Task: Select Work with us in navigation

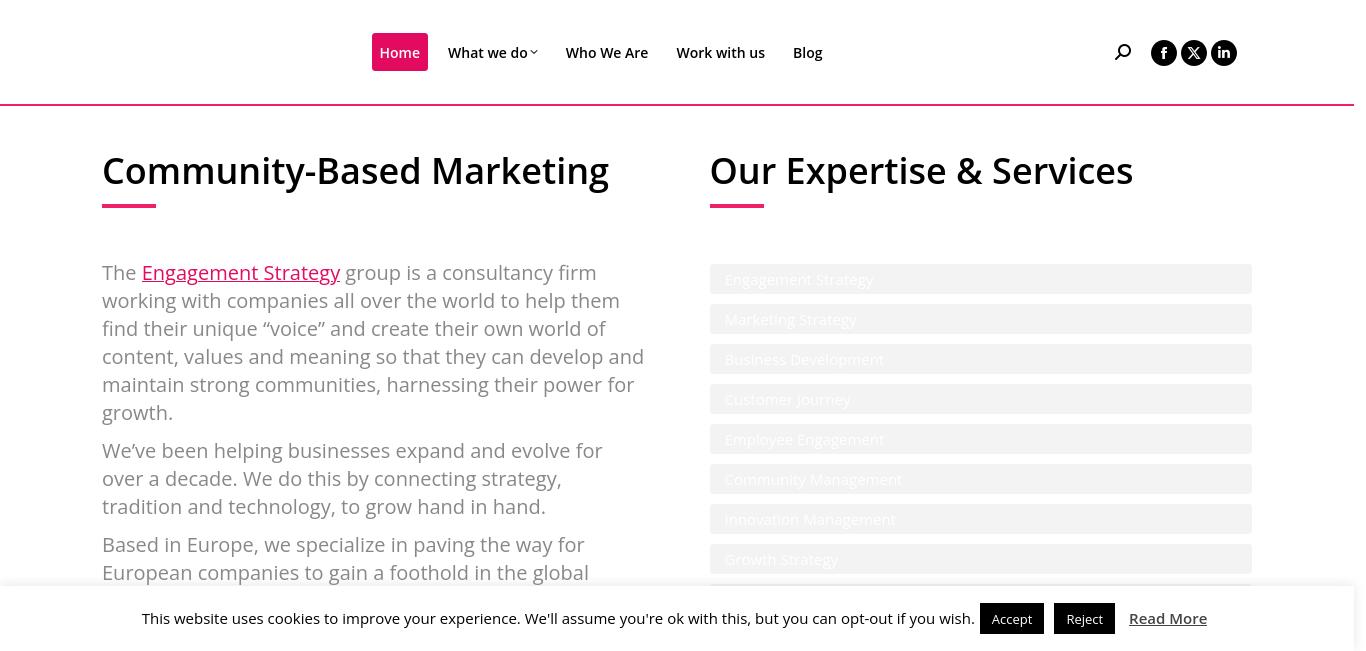Action: tap(721, 52)
